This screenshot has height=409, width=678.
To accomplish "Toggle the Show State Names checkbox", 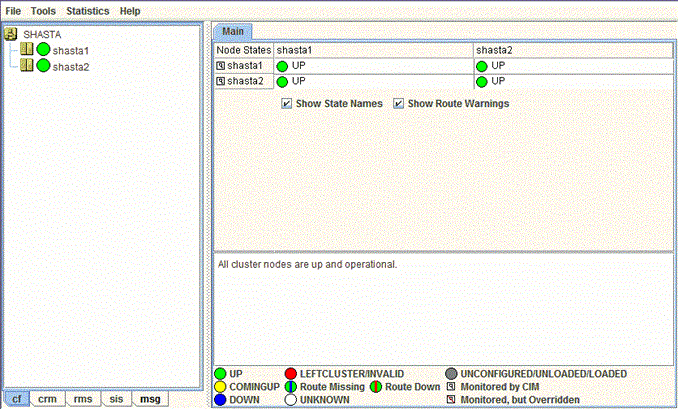I will click(287, 104).
